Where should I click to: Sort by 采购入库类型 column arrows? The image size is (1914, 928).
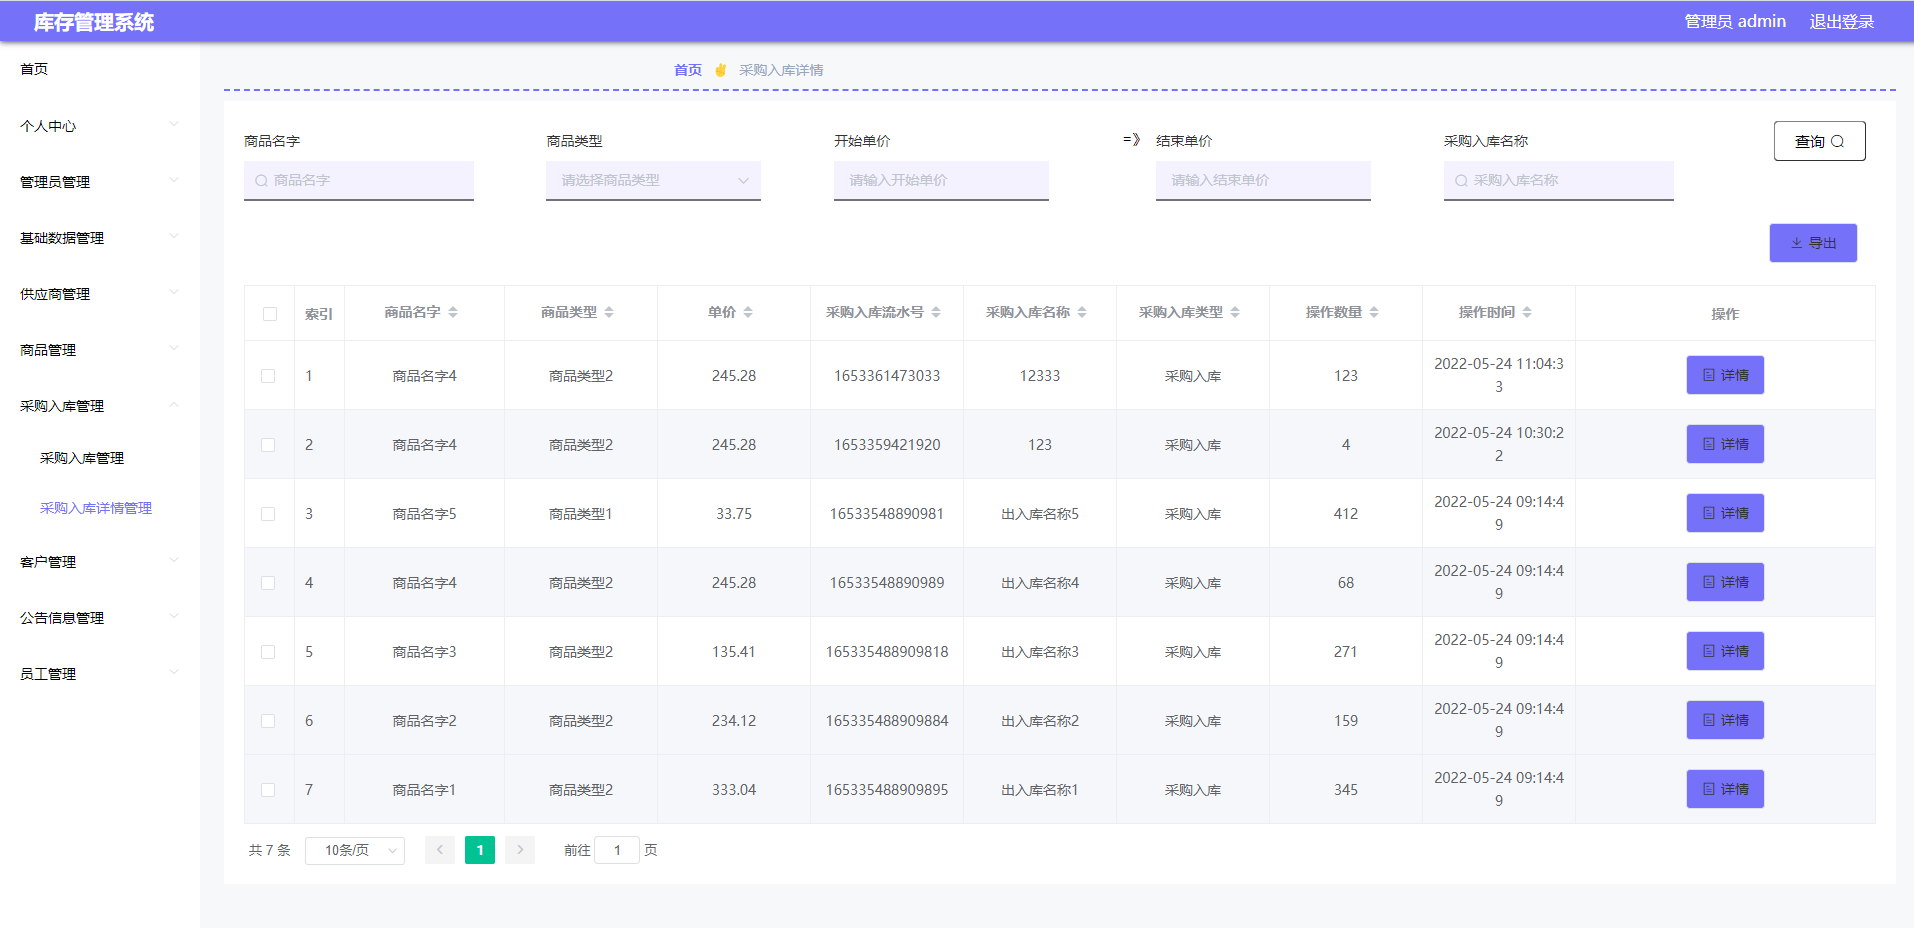pyautogui.click(x=1235, y=313)
